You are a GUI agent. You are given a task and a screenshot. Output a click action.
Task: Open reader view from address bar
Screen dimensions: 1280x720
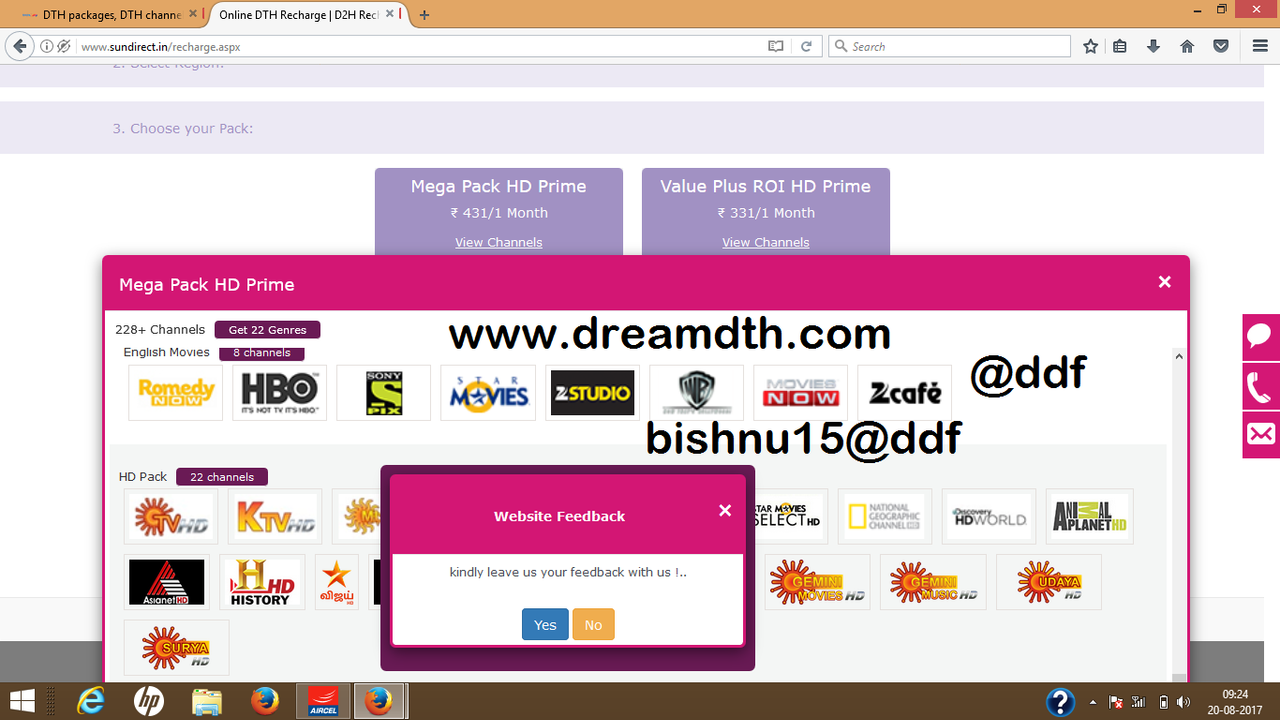click(775, 46)
